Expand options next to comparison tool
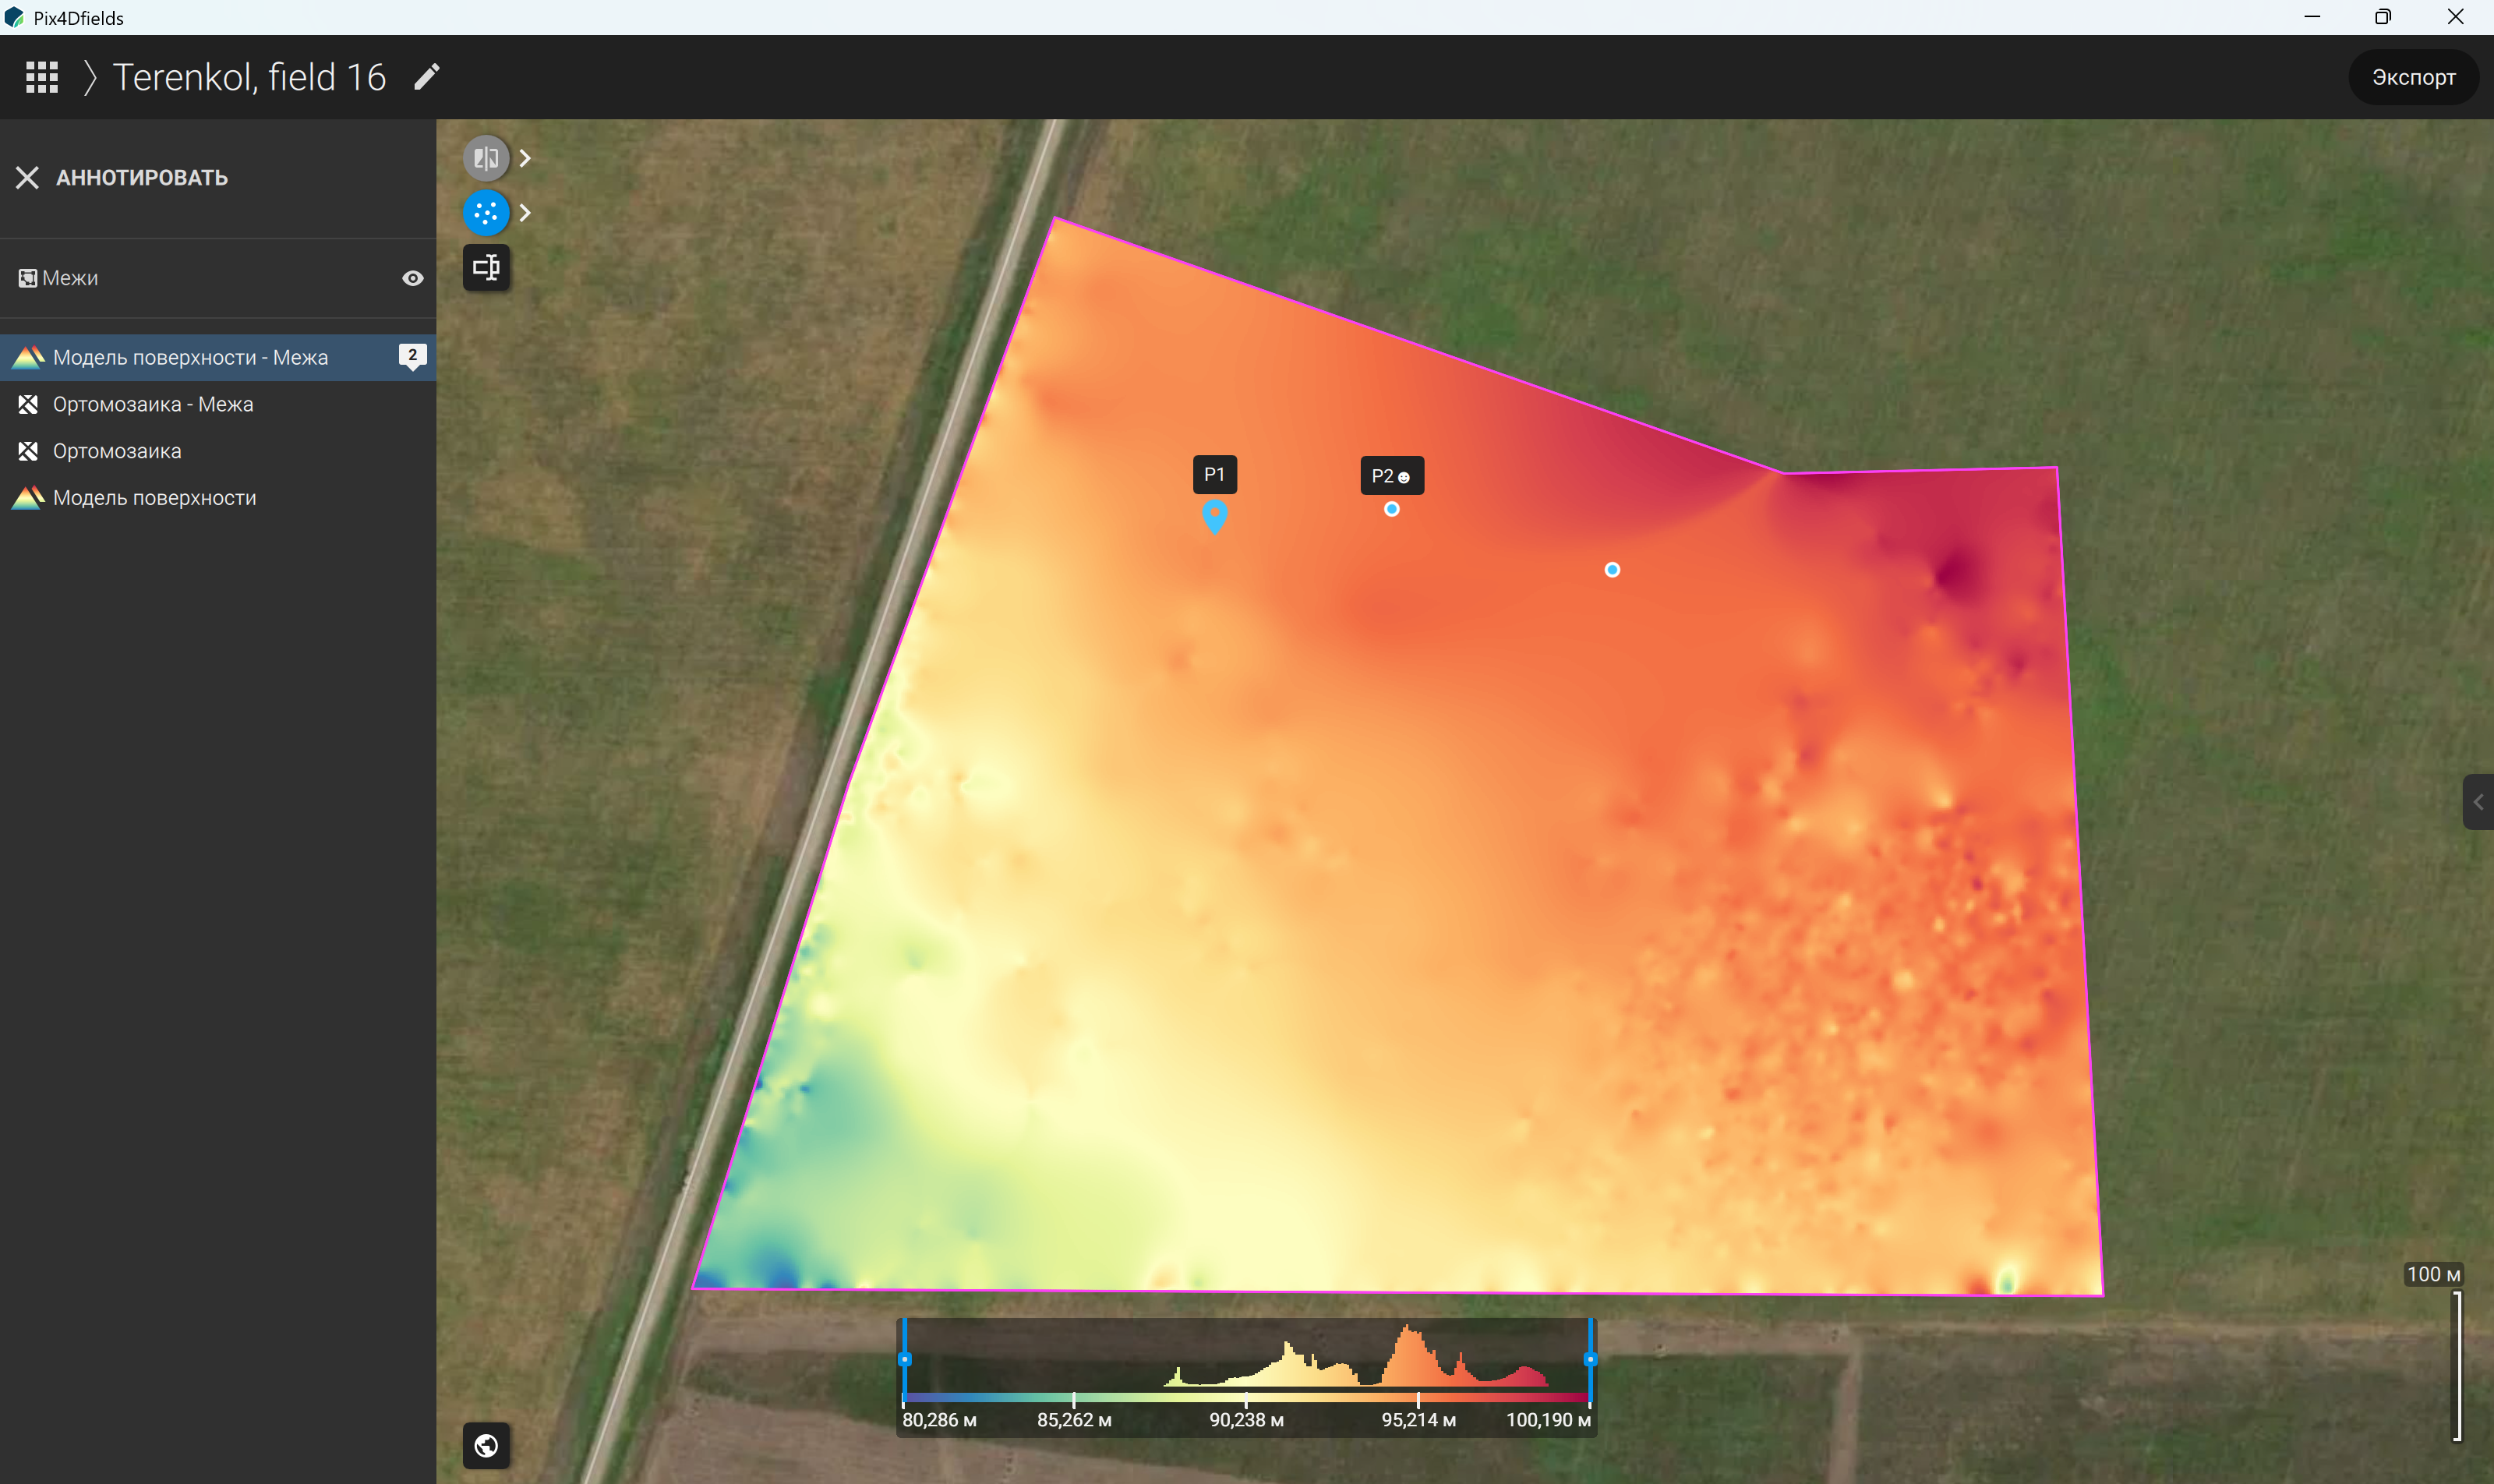 pyautogui.click(x=525, y=158)
